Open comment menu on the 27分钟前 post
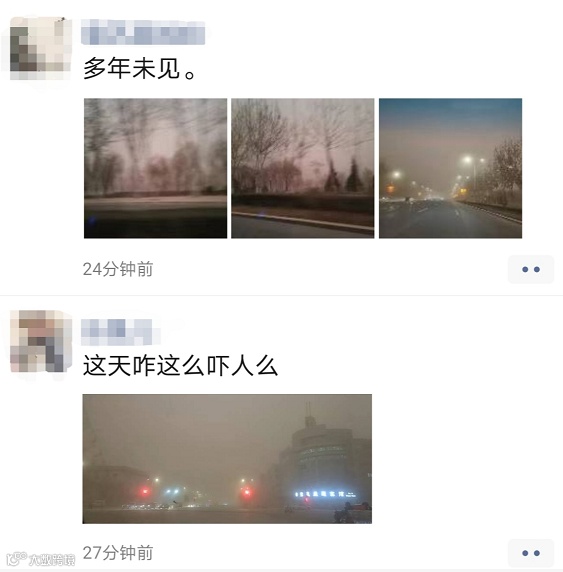 coord(531,553)
